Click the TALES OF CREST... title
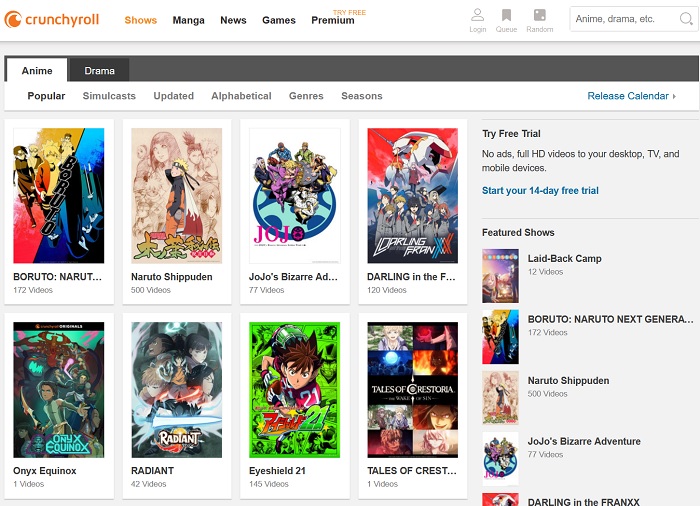This screenshot has height=506, width=700. [x=412, y=471]
